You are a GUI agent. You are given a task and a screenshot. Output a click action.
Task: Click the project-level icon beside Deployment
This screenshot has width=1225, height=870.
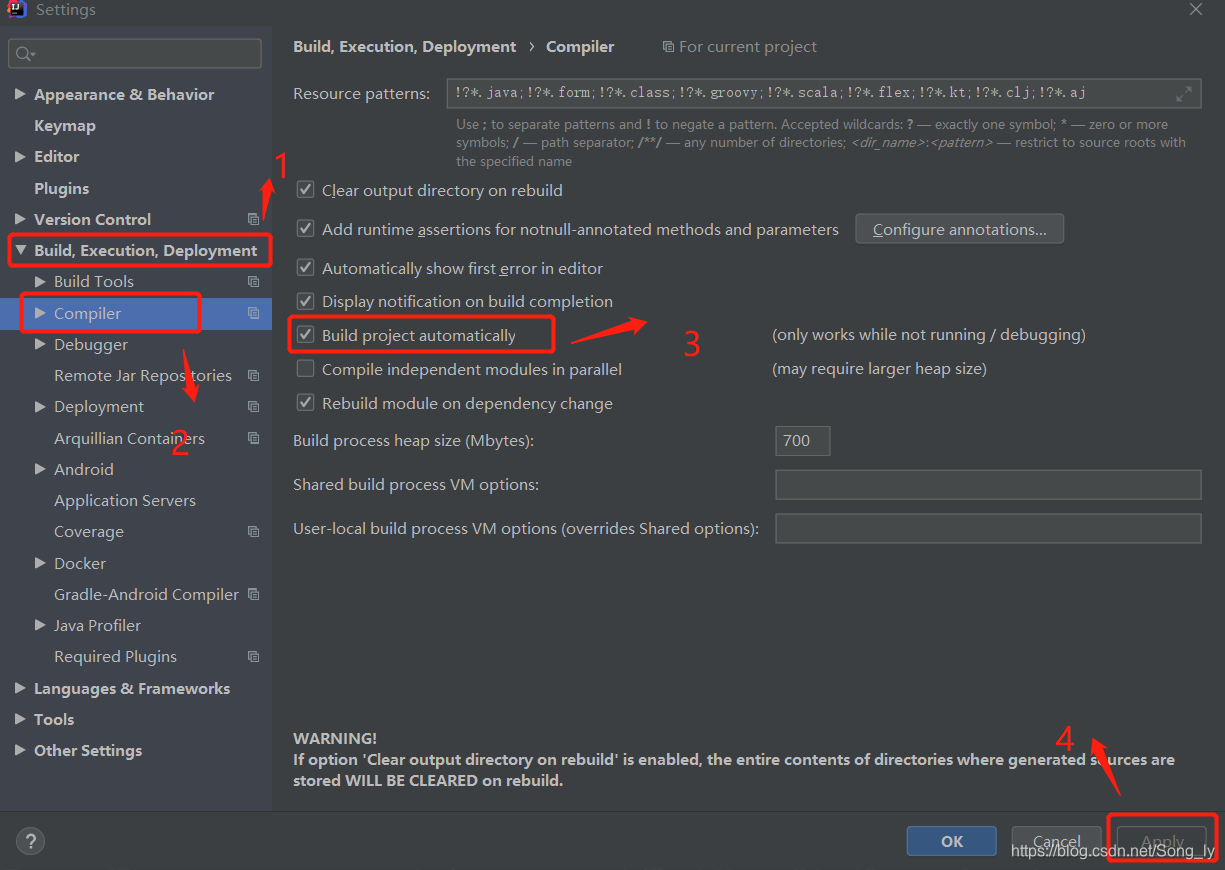(253, 407)
